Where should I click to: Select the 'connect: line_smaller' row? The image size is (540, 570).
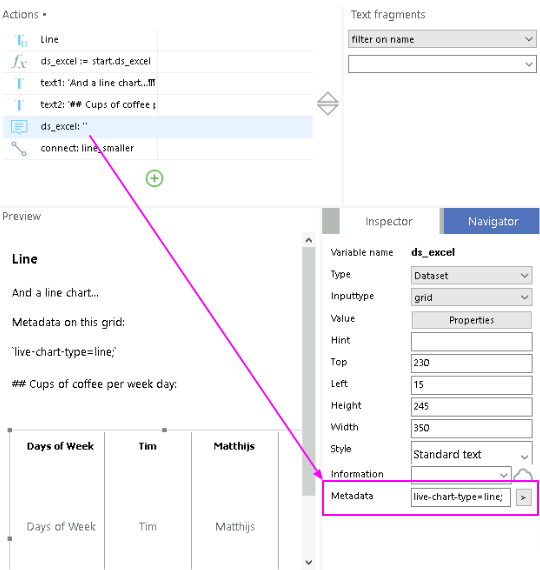[x=158, y=148]
